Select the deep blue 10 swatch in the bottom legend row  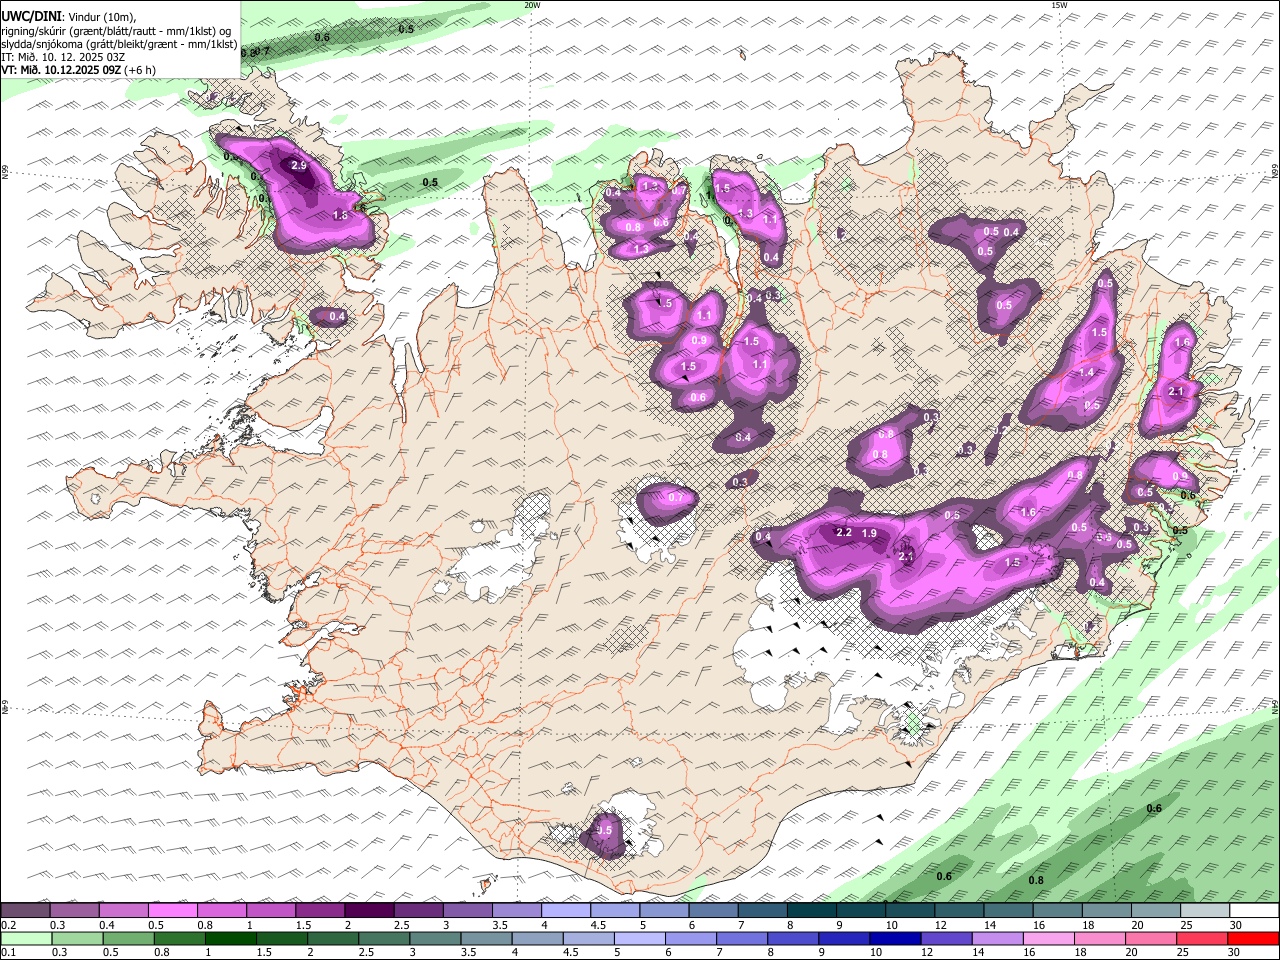point(894,939)
